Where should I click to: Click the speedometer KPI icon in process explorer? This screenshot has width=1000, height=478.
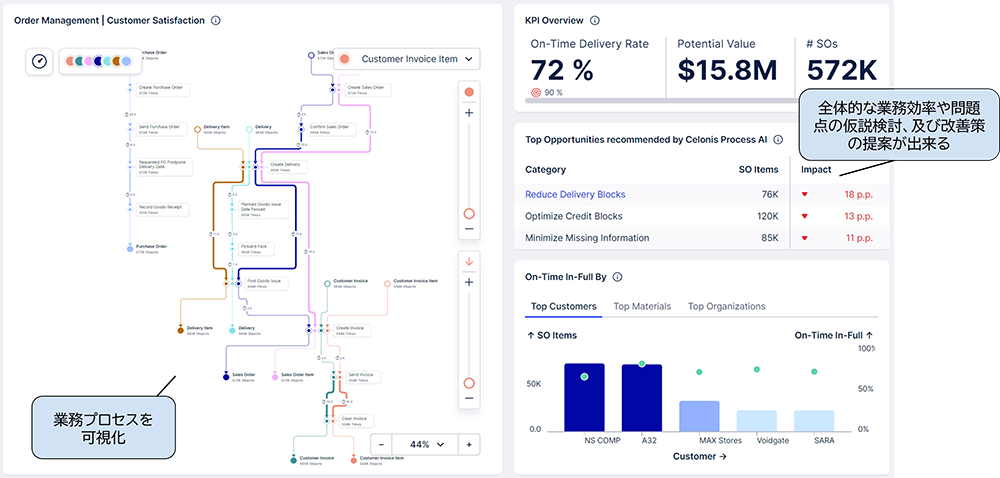pos(39,61)
